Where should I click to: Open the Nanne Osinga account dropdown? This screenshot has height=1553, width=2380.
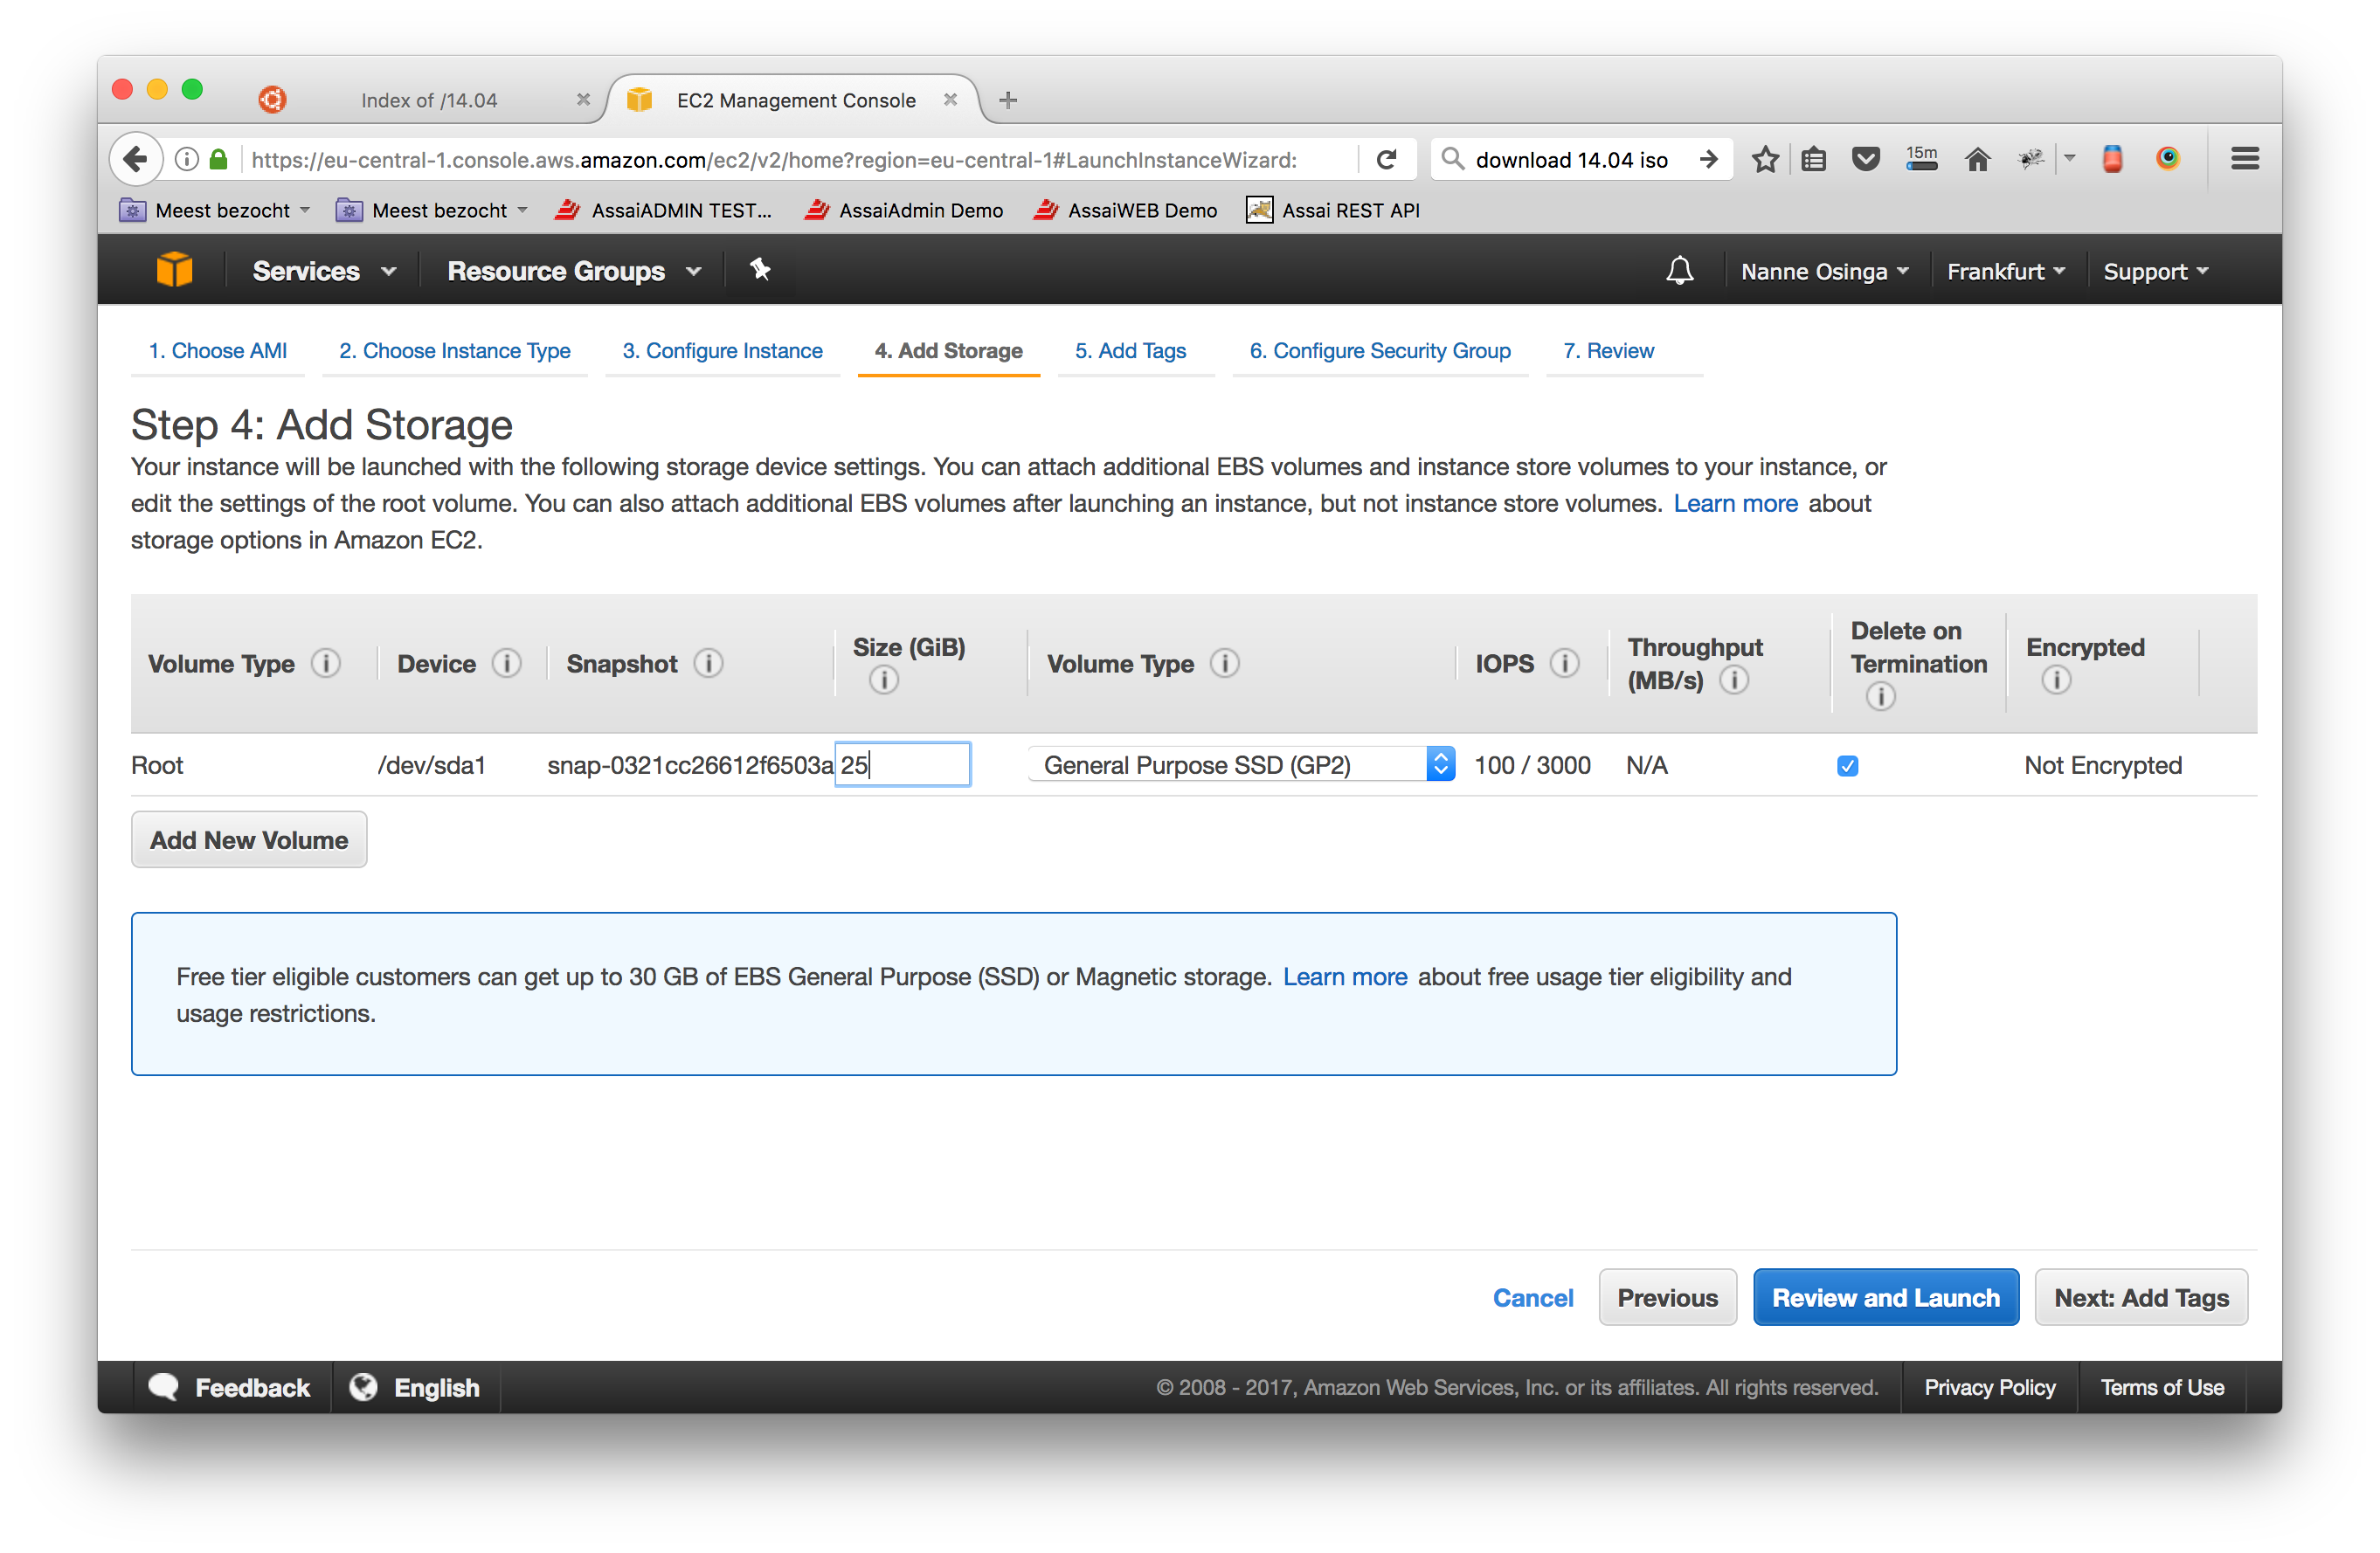pos(1824,271)
